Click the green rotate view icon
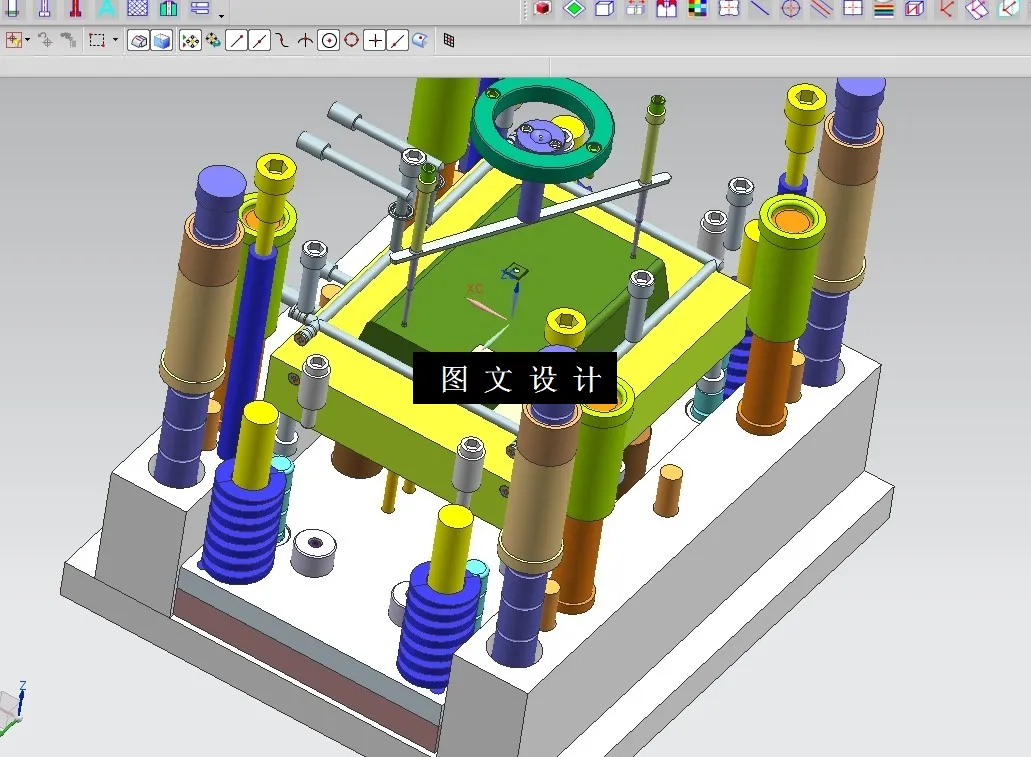1031x757 pixels. (214, 40)
